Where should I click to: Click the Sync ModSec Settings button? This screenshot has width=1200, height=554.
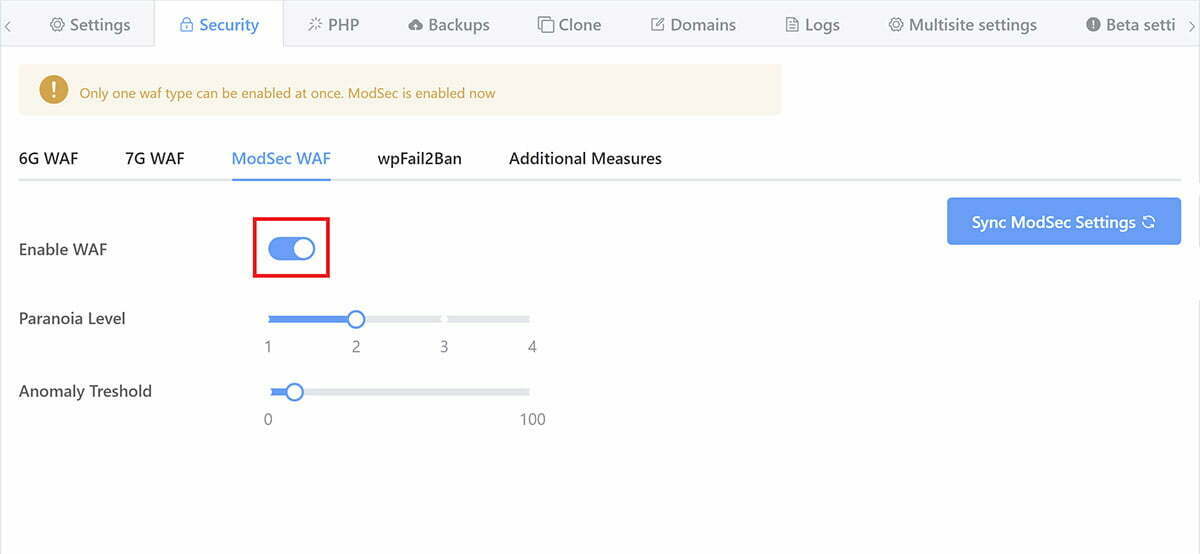[x=1064, y=222]
